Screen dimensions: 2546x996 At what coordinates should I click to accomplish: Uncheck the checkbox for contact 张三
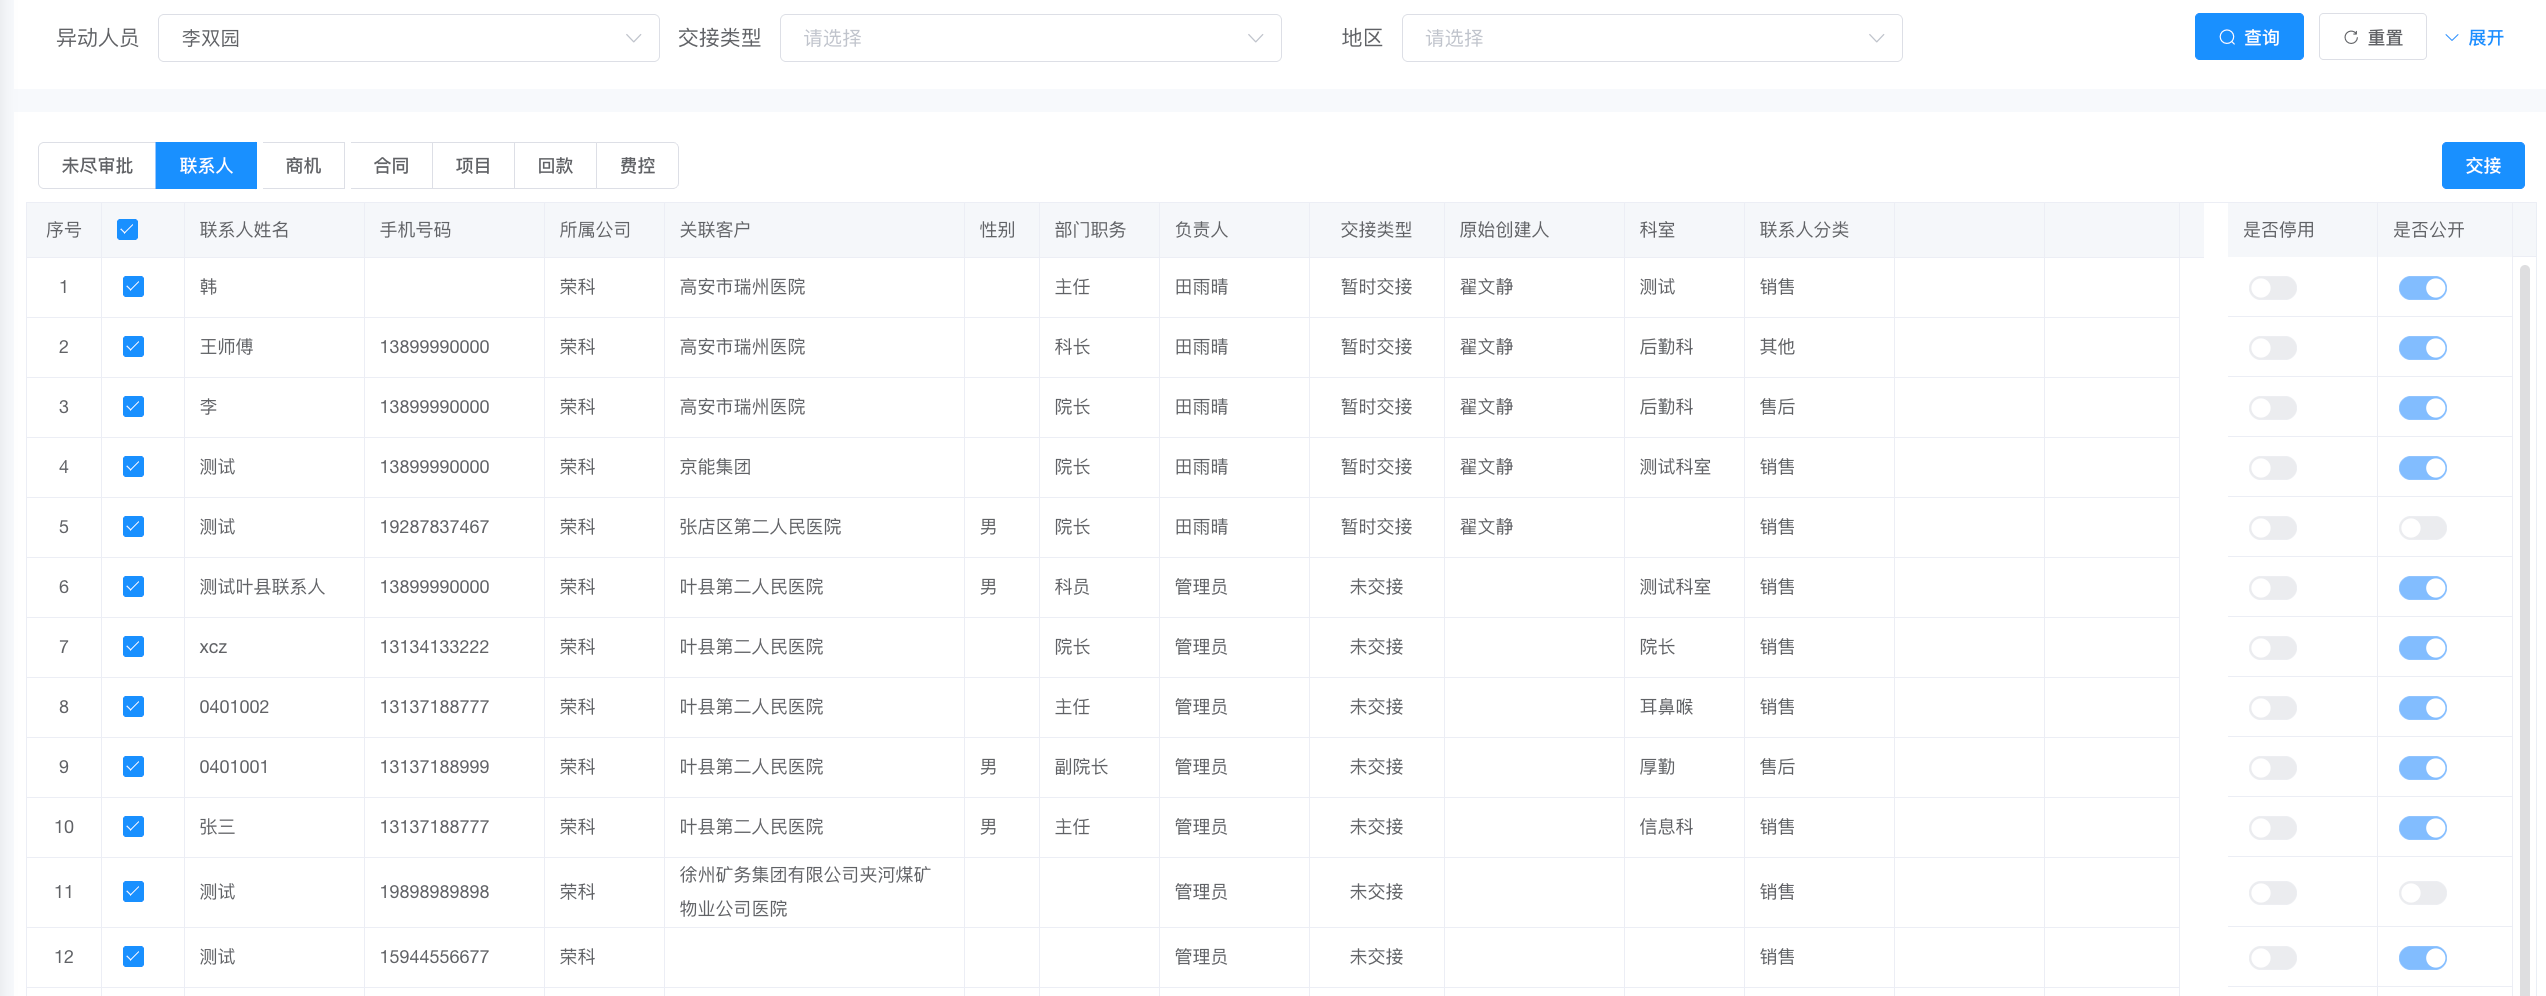tap(133, 827)
